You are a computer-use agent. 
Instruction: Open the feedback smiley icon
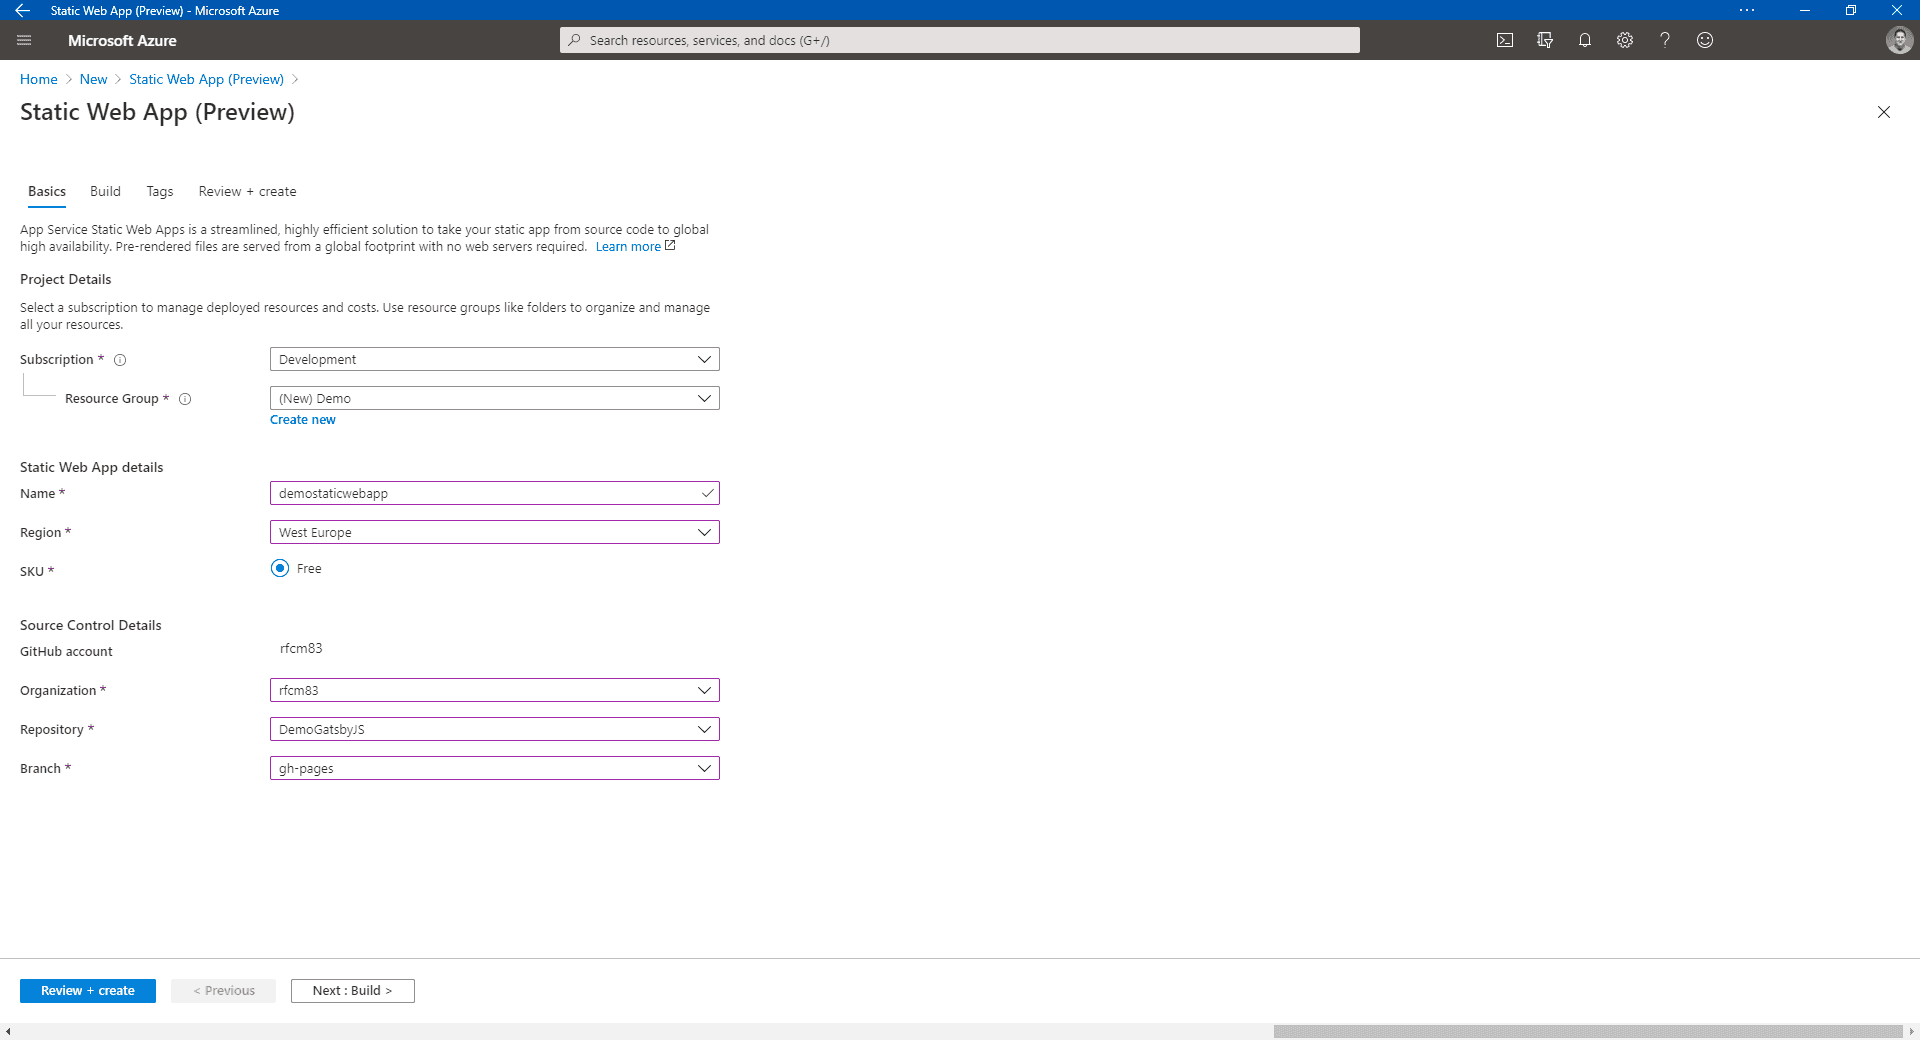(1705, 40)
